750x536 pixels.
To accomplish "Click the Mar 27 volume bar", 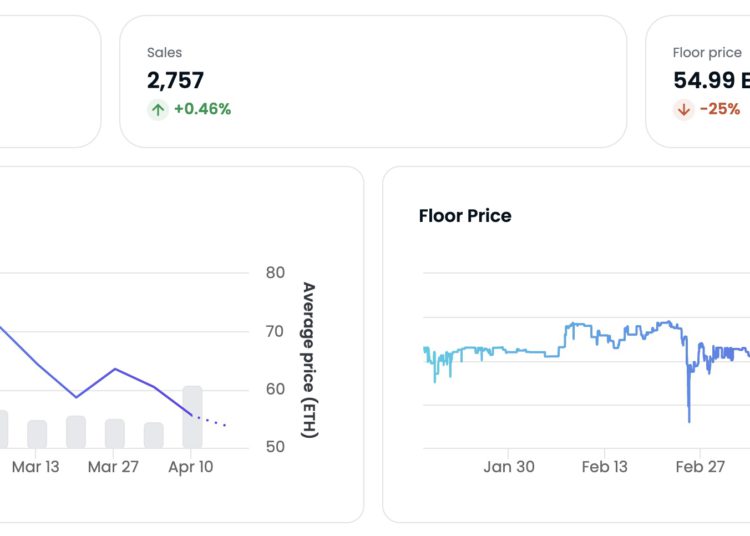I will (115, 433).
